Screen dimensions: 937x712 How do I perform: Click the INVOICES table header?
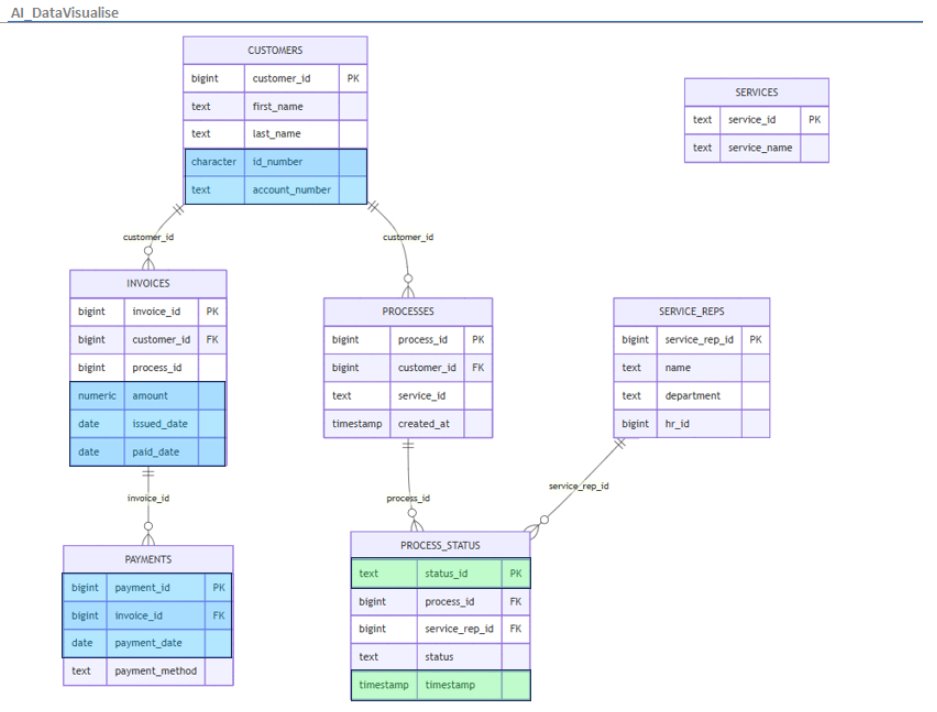coord(148,283)
